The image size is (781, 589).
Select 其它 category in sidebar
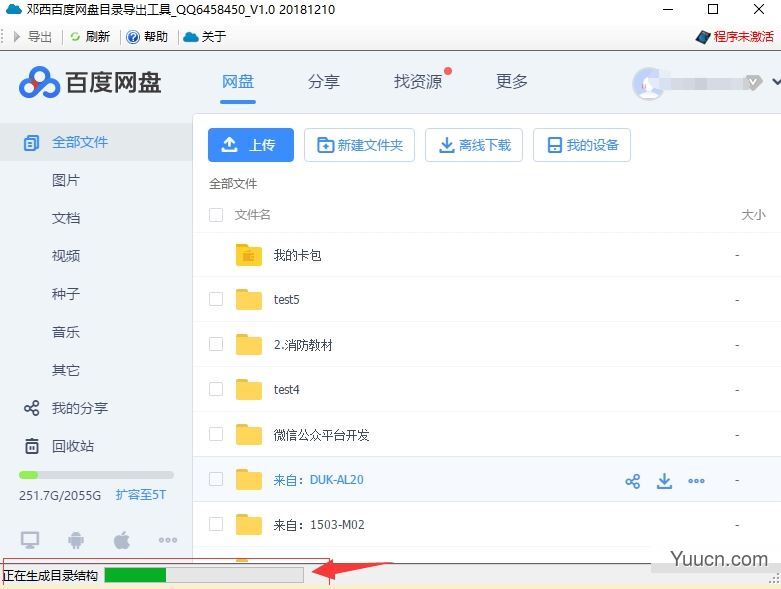coord(66,370)
